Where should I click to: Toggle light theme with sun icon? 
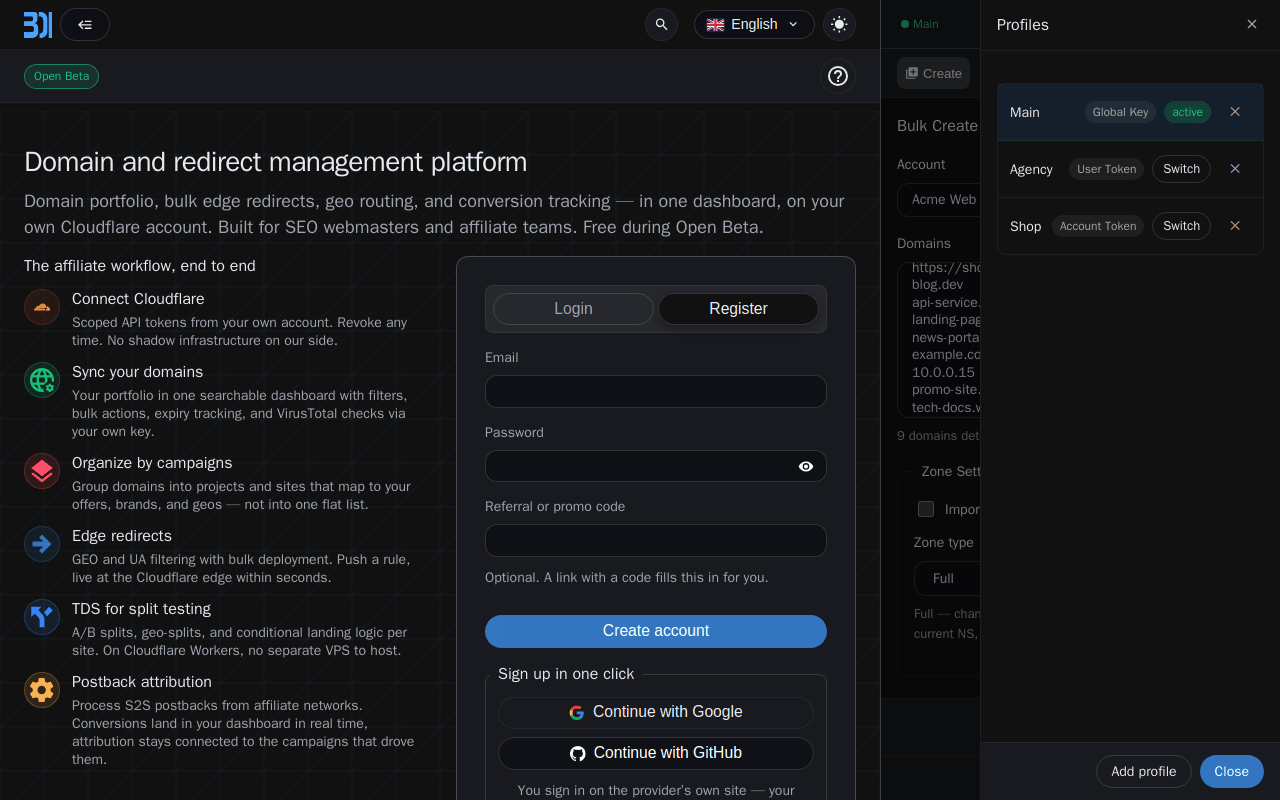pyautogui.click(x=839, y=25)
